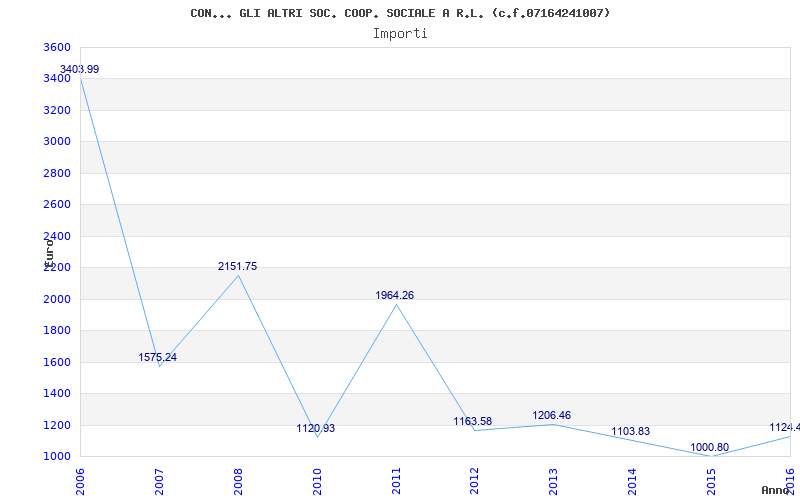Select the 1575.24 value label
The width and height of the screenshot is (800, 500).
pos(157,357)
